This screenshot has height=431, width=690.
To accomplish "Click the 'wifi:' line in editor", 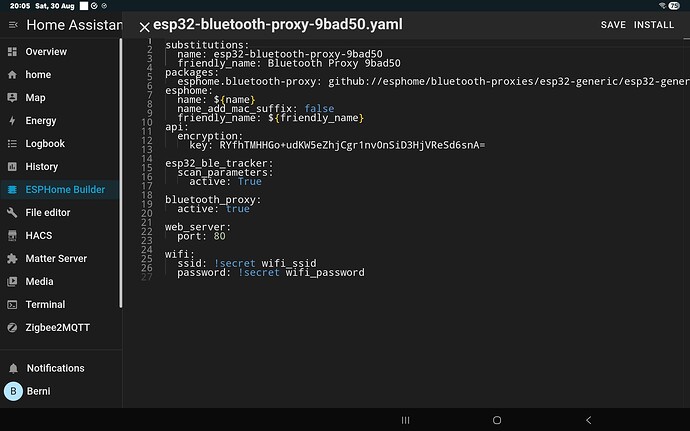I will tap(180, 254).
